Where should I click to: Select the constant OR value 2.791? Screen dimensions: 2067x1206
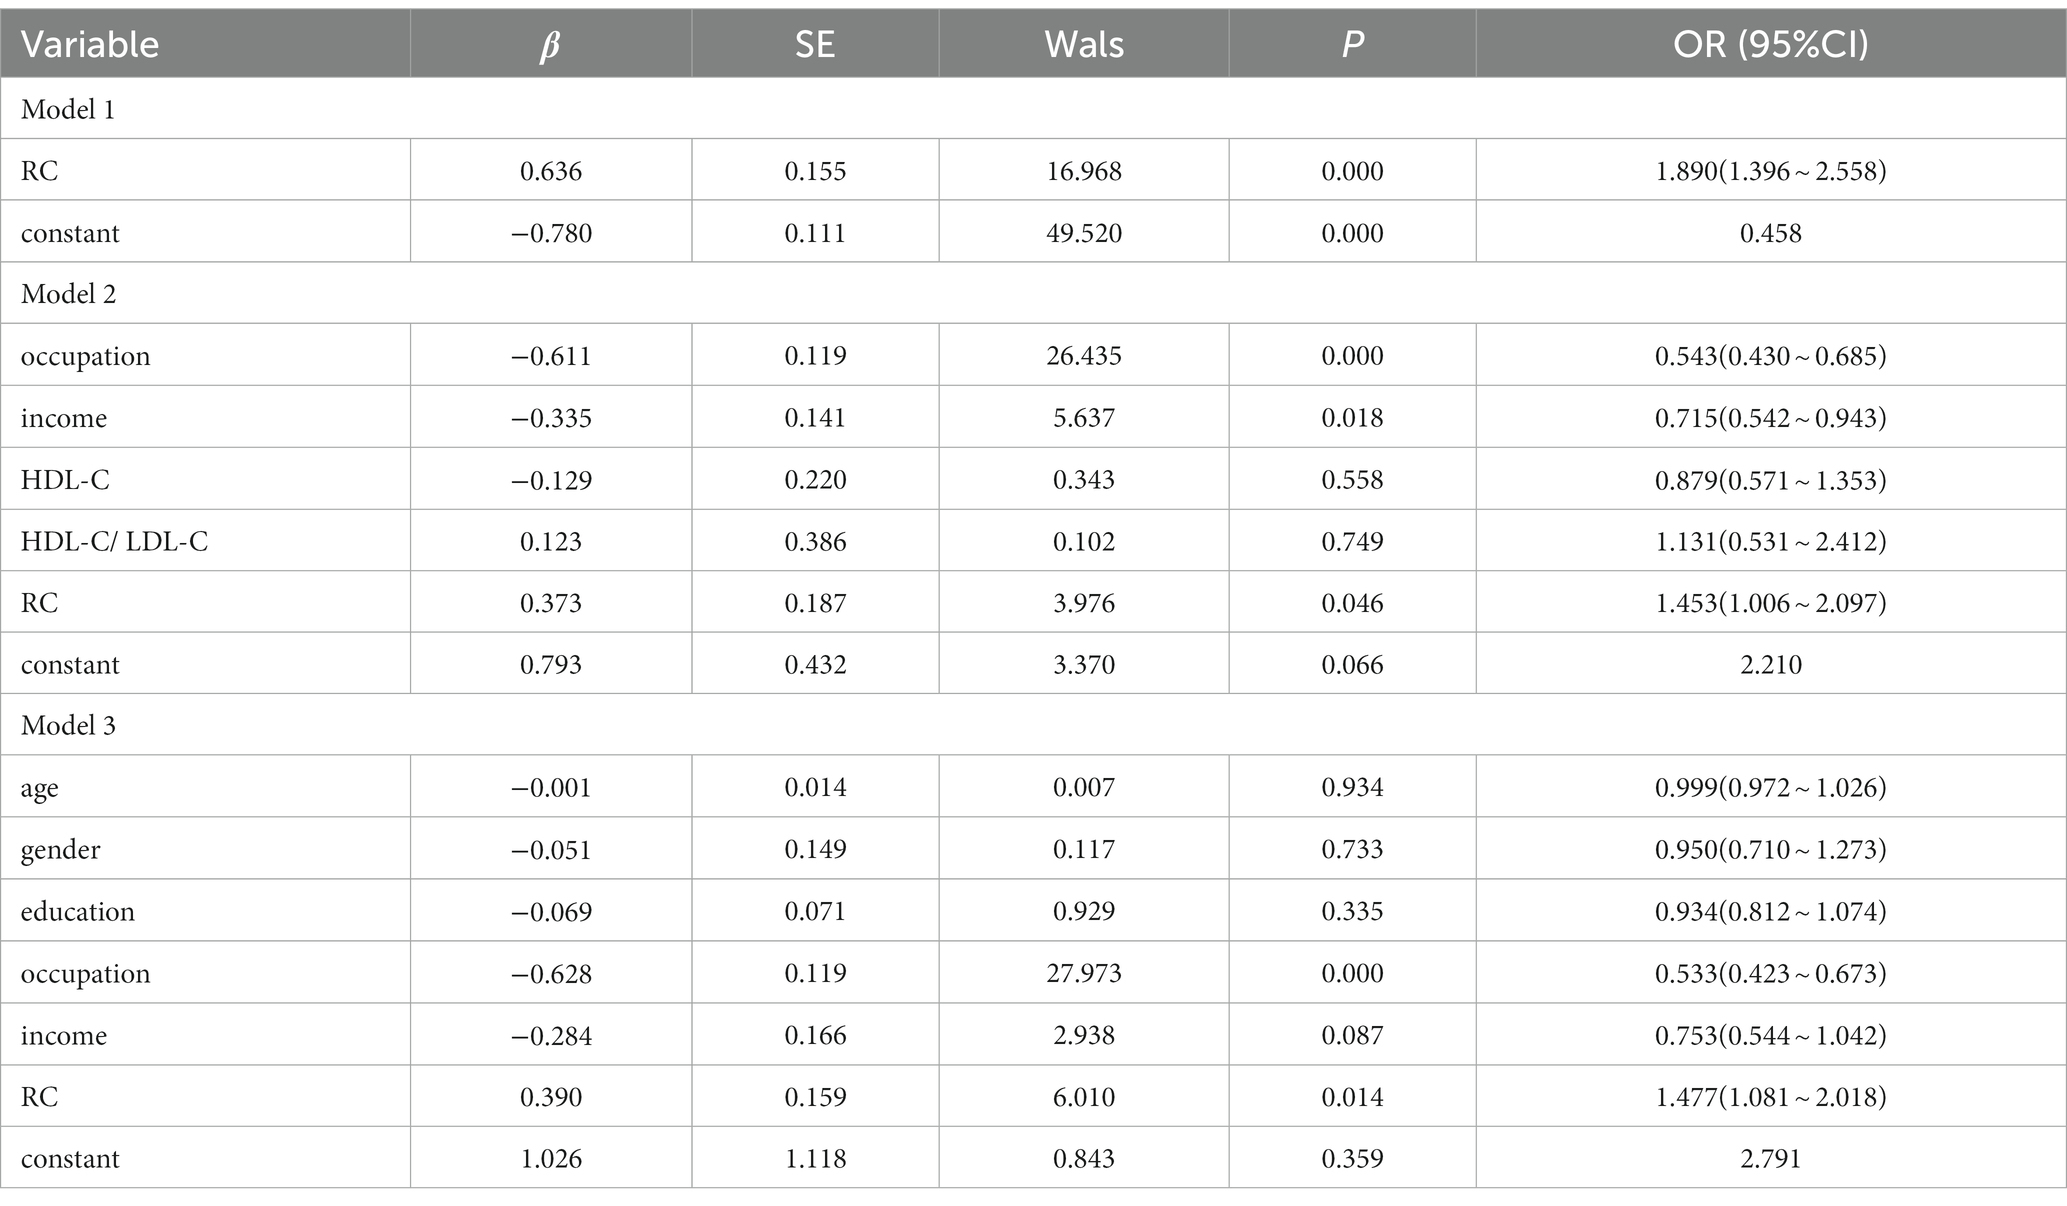coord(1771,1158)
